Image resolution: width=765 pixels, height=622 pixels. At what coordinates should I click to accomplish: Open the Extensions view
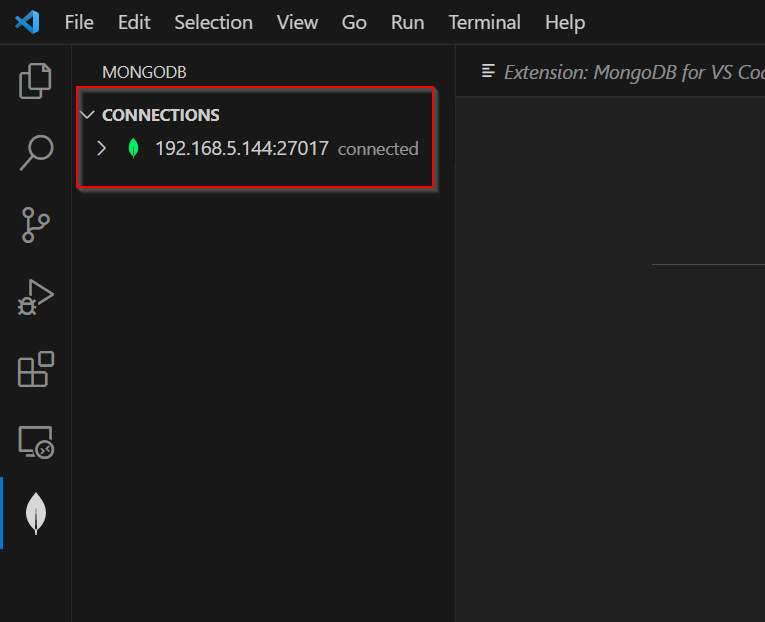point(36,369)
